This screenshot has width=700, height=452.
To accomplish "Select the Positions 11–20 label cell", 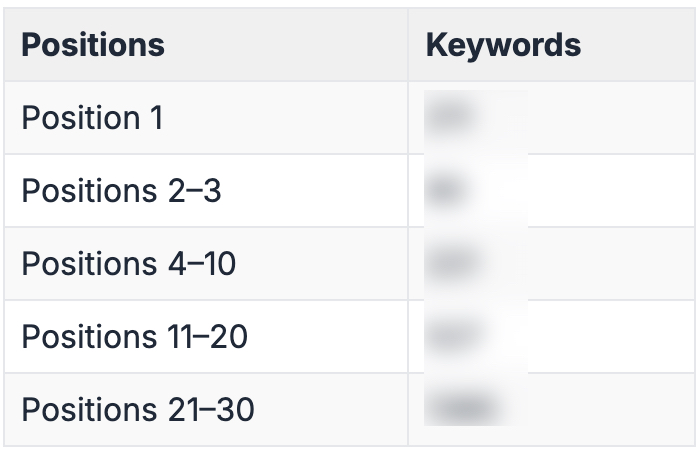I will click(134, 337).
